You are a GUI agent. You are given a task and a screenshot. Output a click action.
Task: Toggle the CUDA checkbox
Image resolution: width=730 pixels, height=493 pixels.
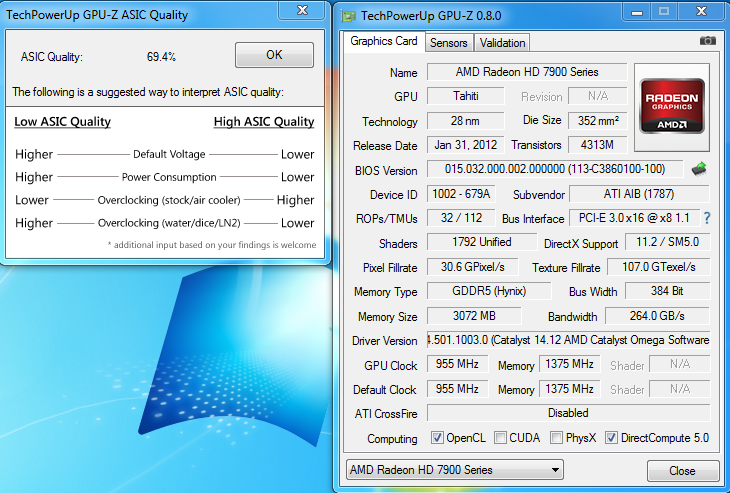point(500,438)
